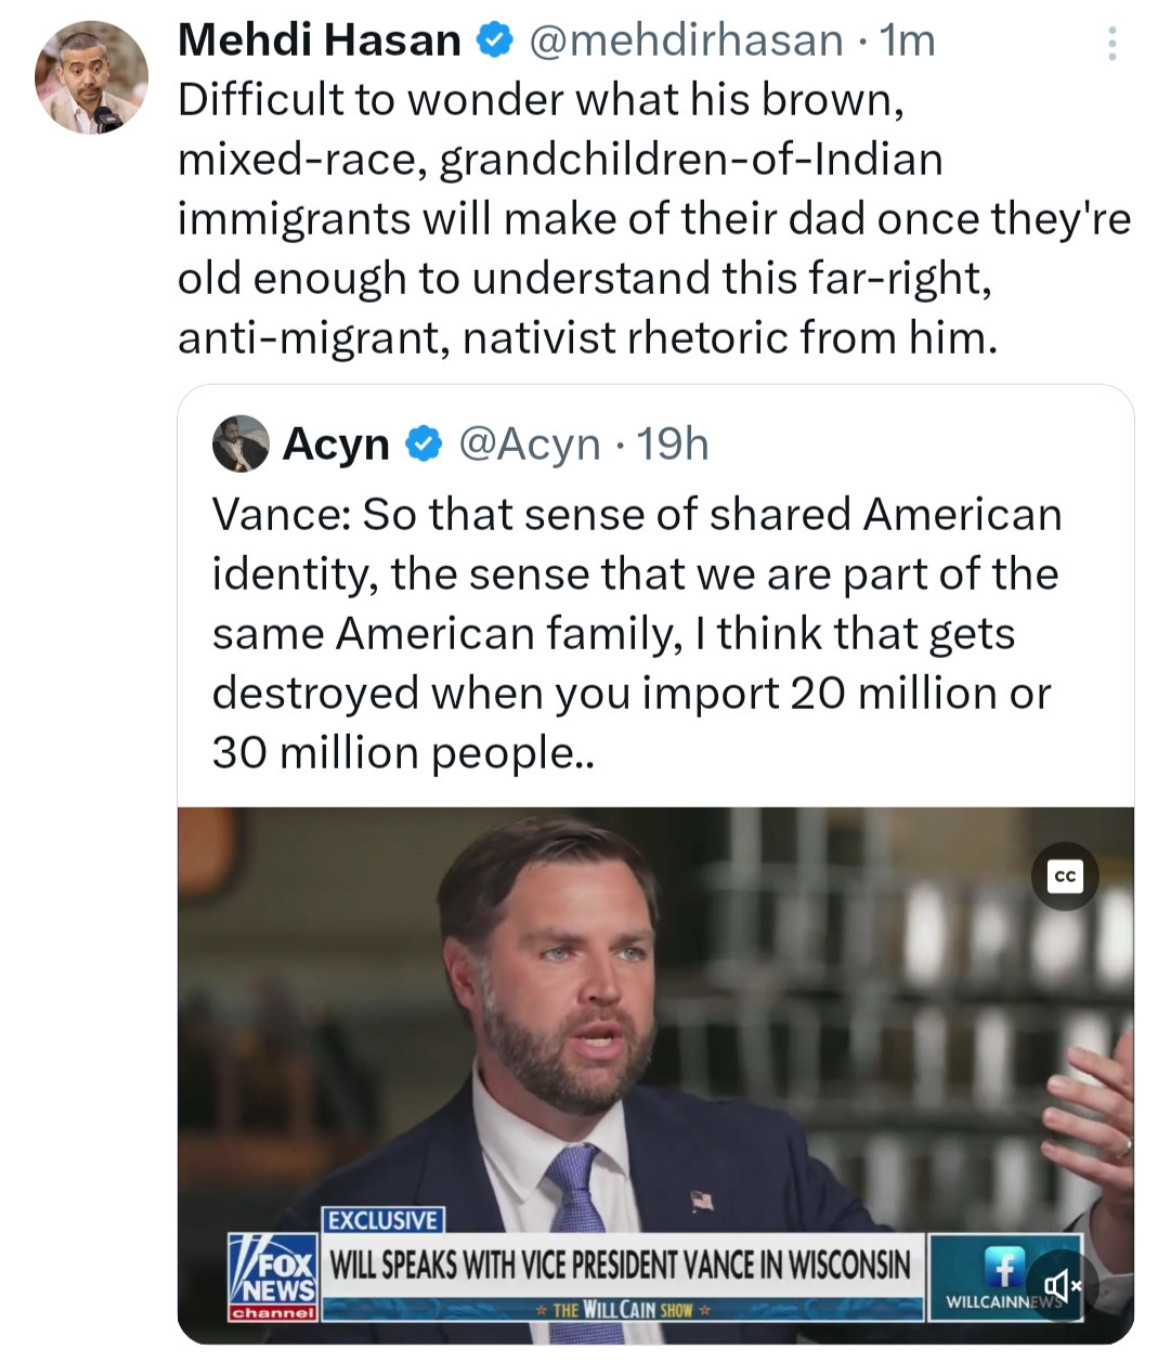Open the 1m tweet timestamp
The width and height of the screenshot is (1170, 1360).
[907, 41]
